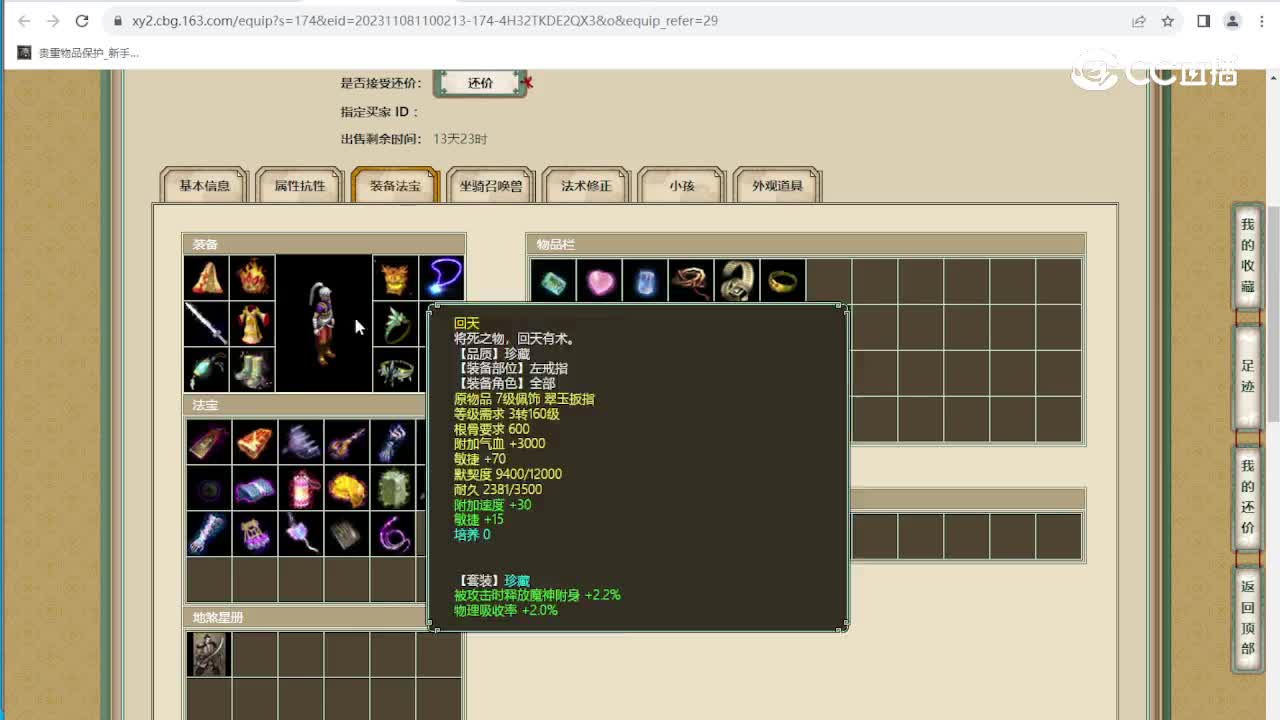Viewport: 1280px width, 720px height.
Task: Open the browser profile avatar
Action: point(1233,21)
